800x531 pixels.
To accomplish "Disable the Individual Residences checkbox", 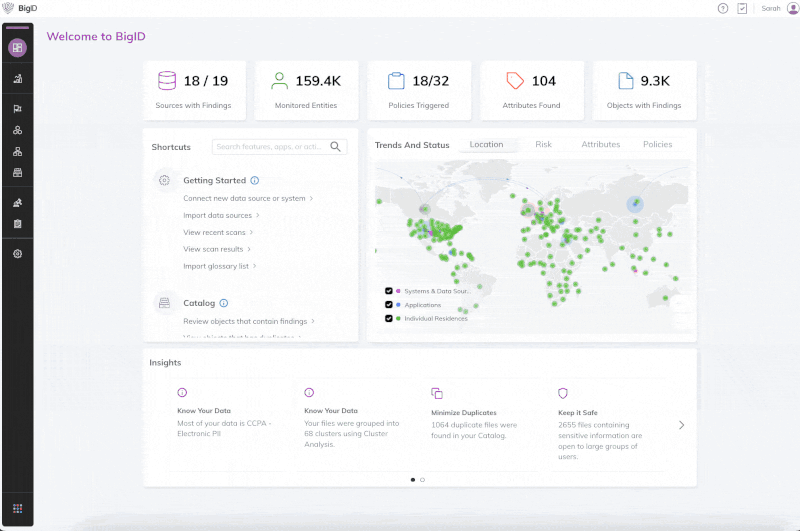I will pos(388,318).
